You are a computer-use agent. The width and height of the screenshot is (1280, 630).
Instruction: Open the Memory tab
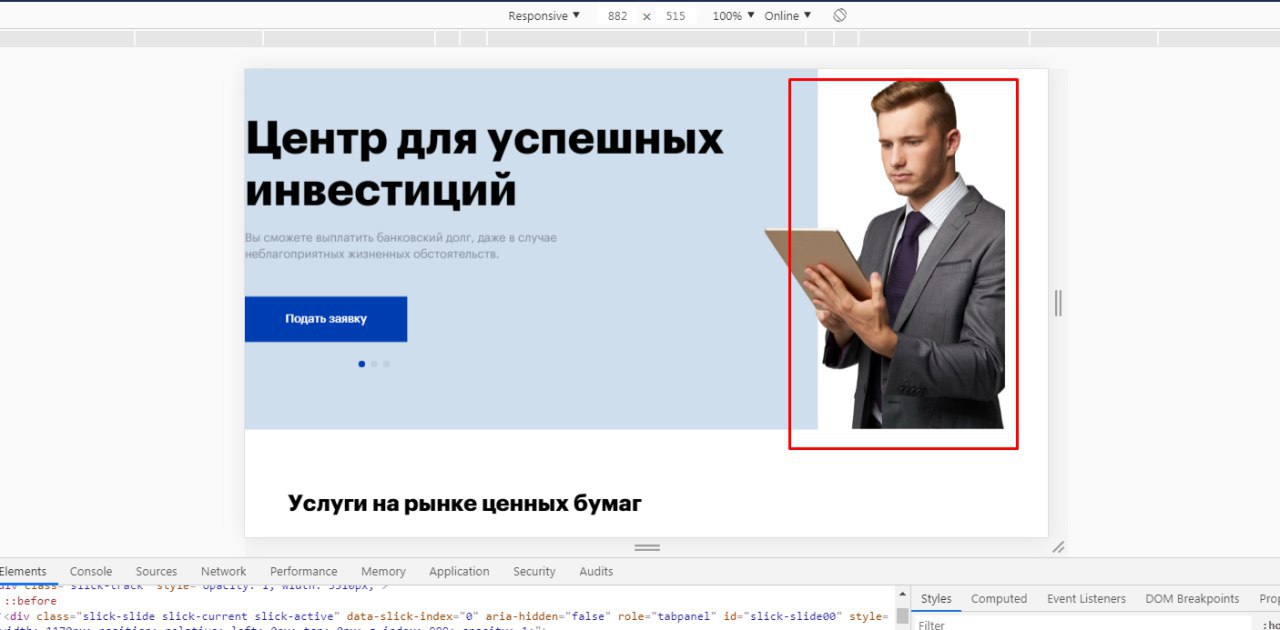(383, 571)
